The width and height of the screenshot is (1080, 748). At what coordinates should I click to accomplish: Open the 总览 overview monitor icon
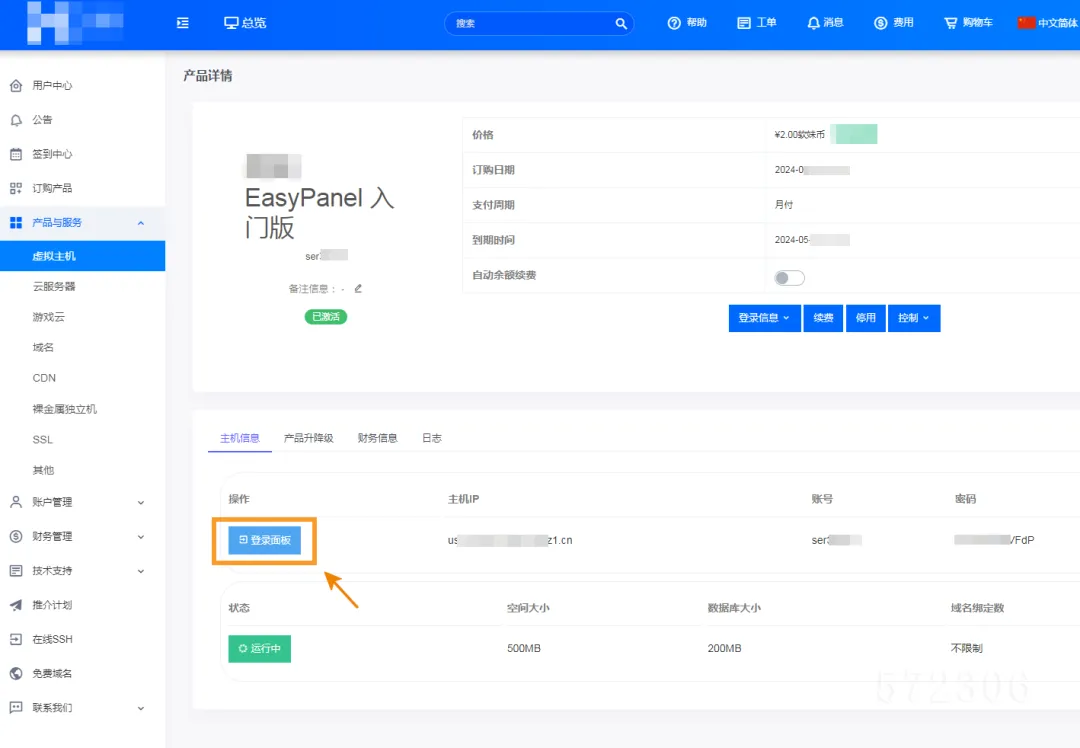231,23
